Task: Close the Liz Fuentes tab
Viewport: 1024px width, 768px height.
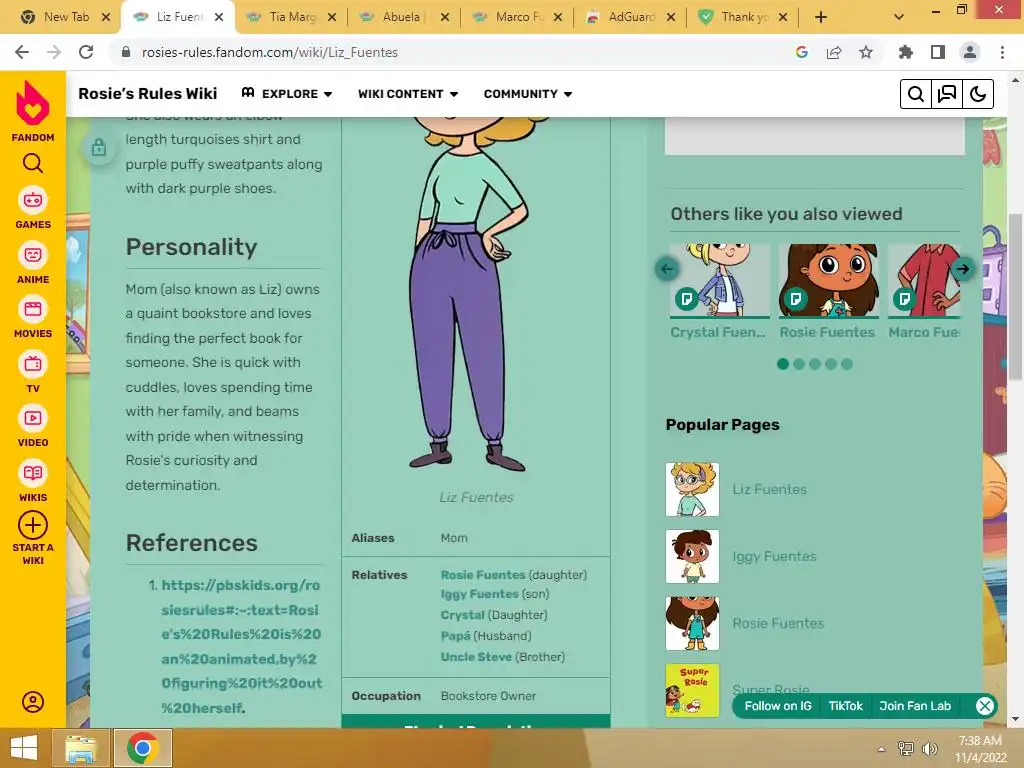Action: pos(219,18)
